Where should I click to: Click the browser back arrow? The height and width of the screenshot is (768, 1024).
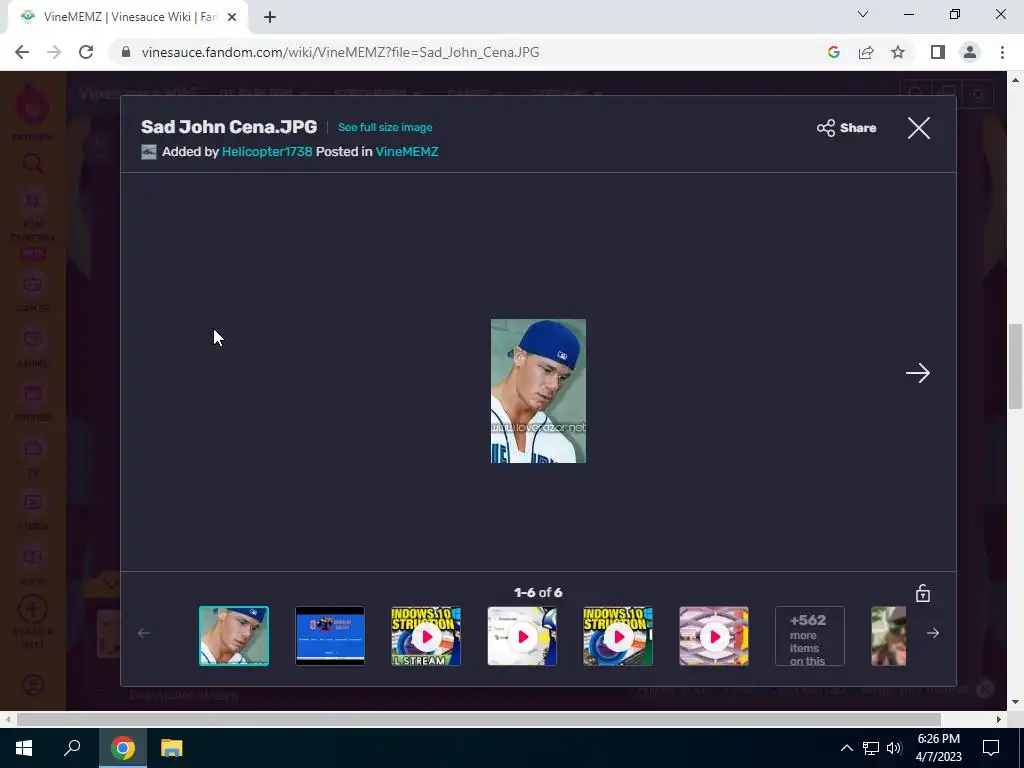coord(22,52)
